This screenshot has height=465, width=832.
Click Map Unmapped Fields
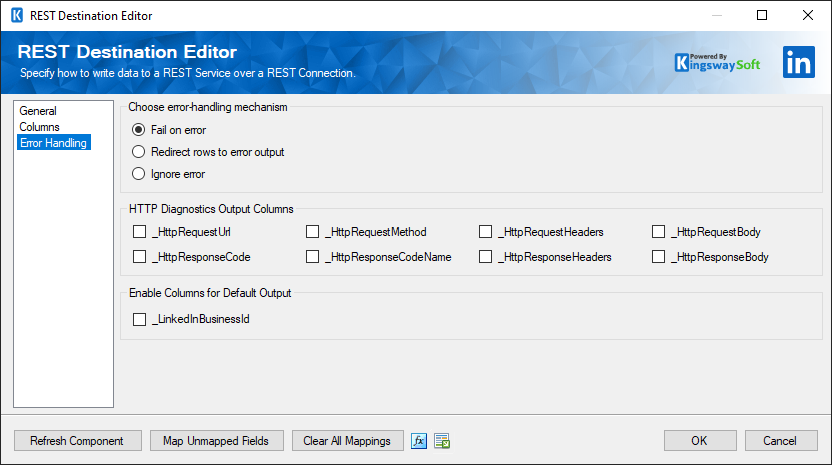coord(216,441)
